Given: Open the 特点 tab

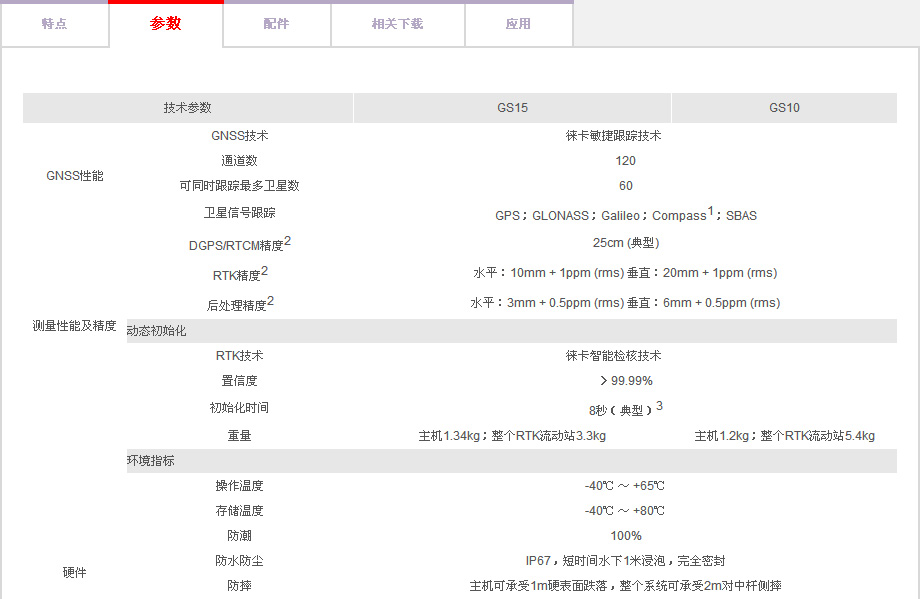Looking at the screenshot, I should pos(54,24).
